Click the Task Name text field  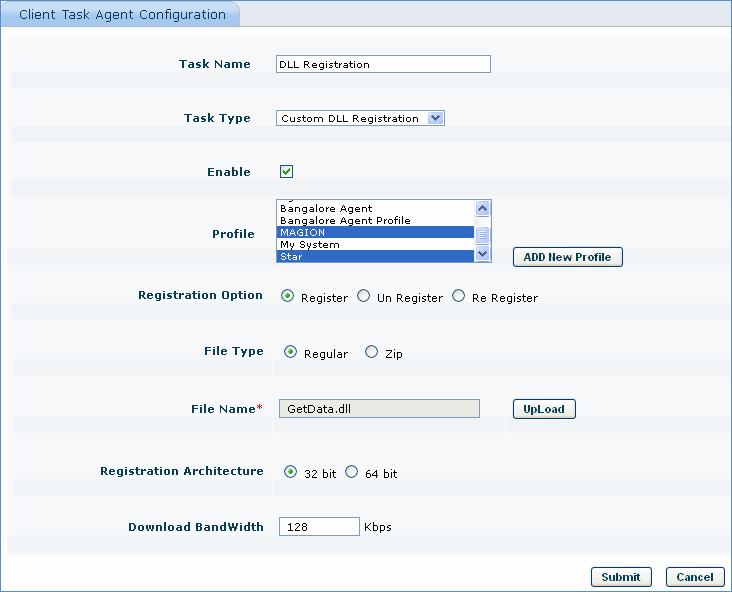(x=383, y=64)
